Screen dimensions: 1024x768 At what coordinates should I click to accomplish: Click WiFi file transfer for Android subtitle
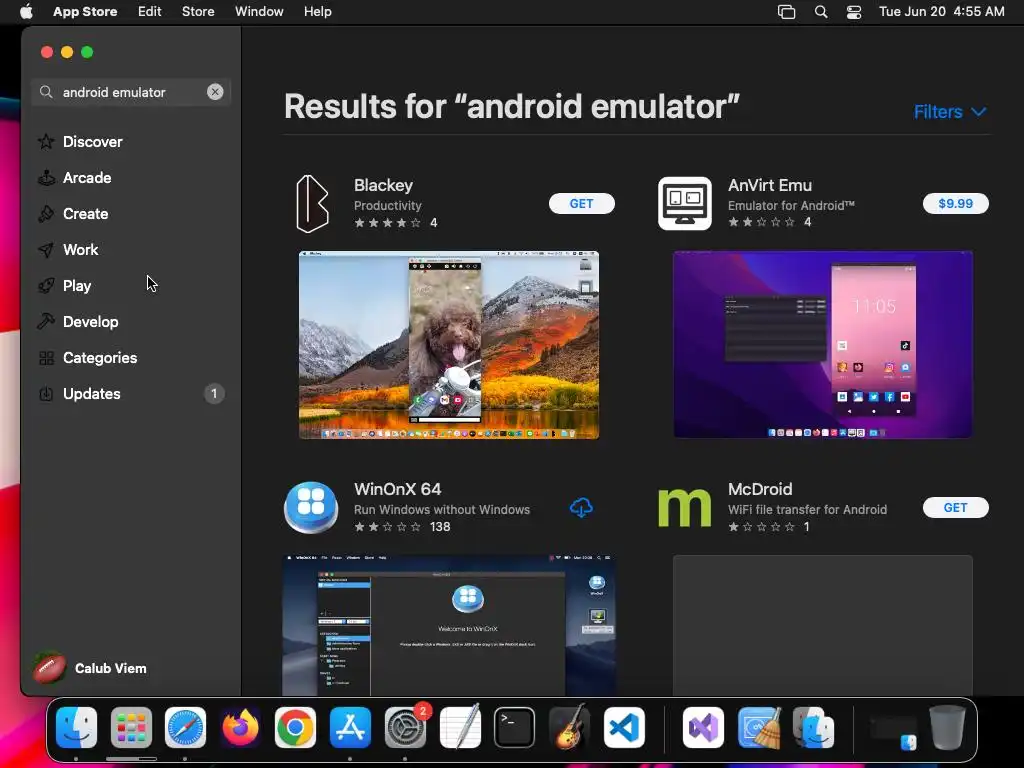coord(808,509)
